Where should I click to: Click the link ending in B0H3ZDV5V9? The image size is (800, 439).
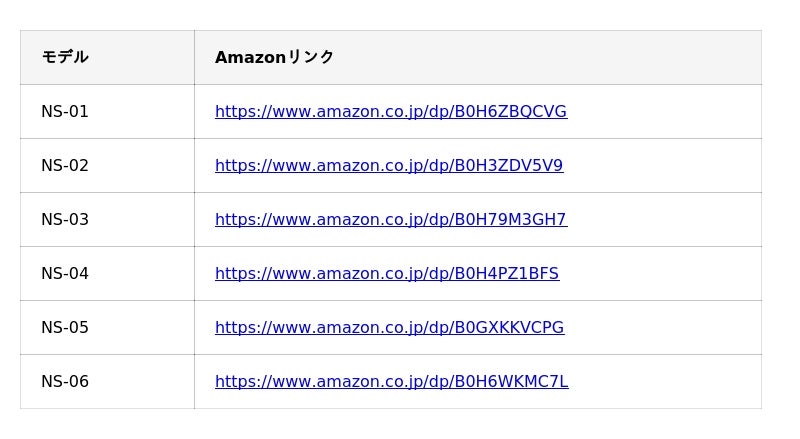pos(389,165)
